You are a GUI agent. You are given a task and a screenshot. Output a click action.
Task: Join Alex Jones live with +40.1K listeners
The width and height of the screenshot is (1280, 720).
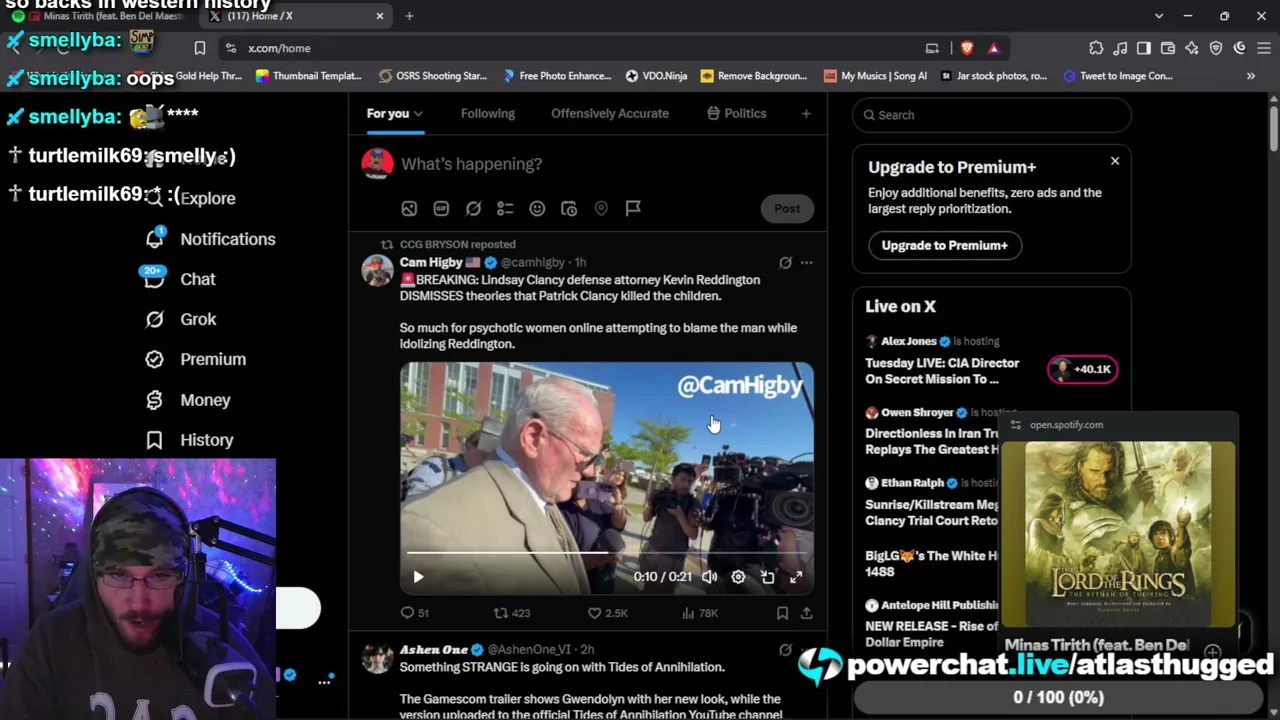(1083, 369)
